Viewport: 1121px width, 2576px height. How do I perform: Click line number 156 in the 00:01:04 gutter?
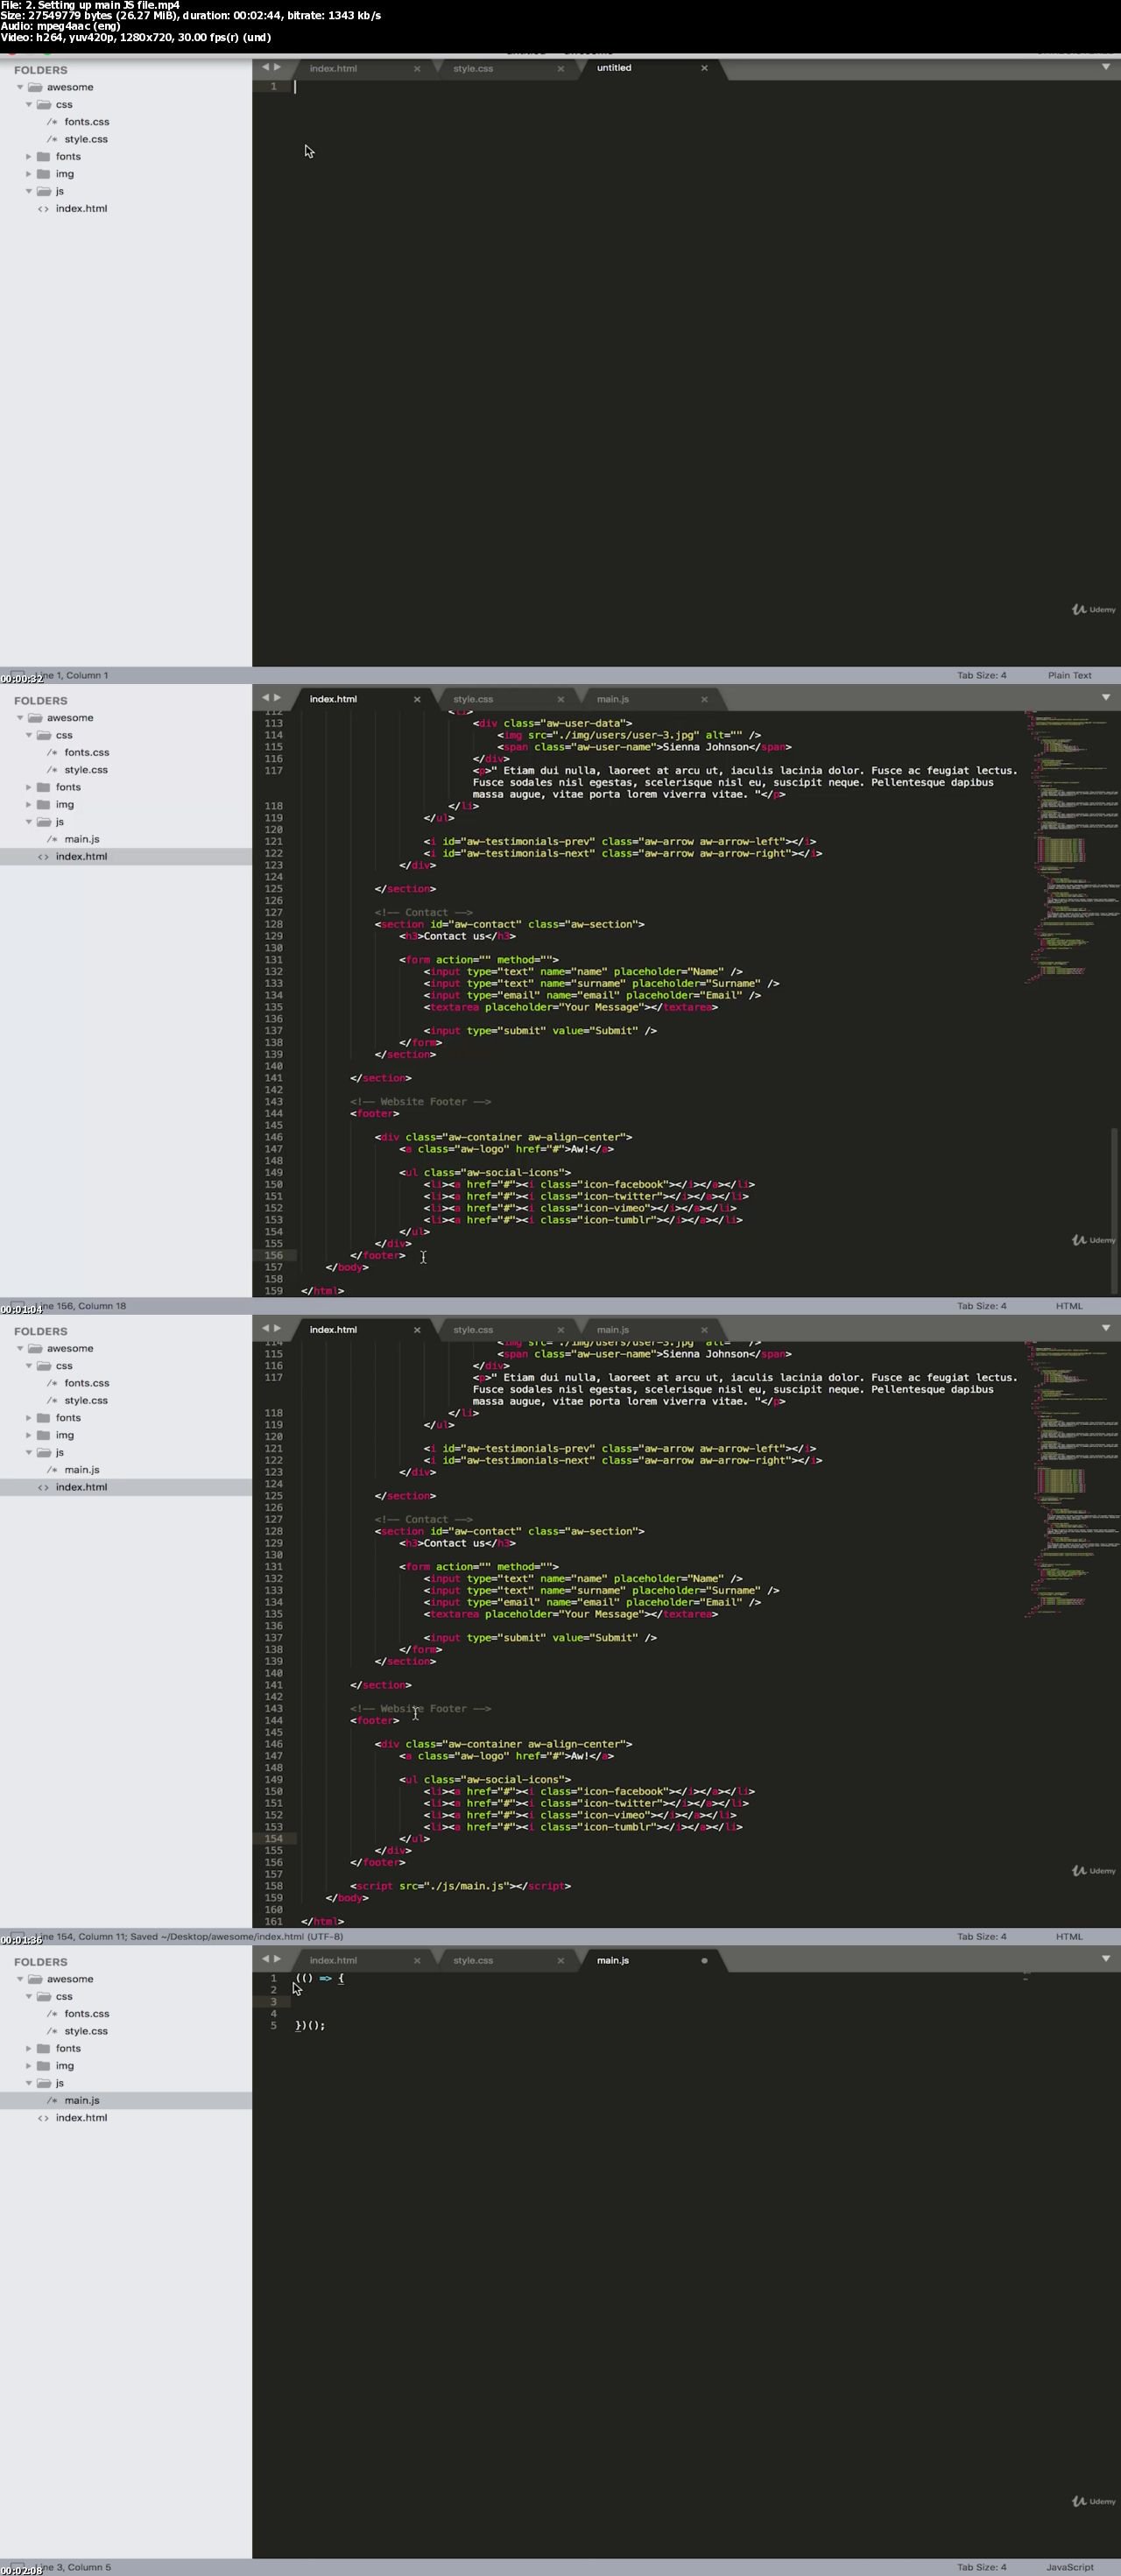click(x=273, y=1255)
